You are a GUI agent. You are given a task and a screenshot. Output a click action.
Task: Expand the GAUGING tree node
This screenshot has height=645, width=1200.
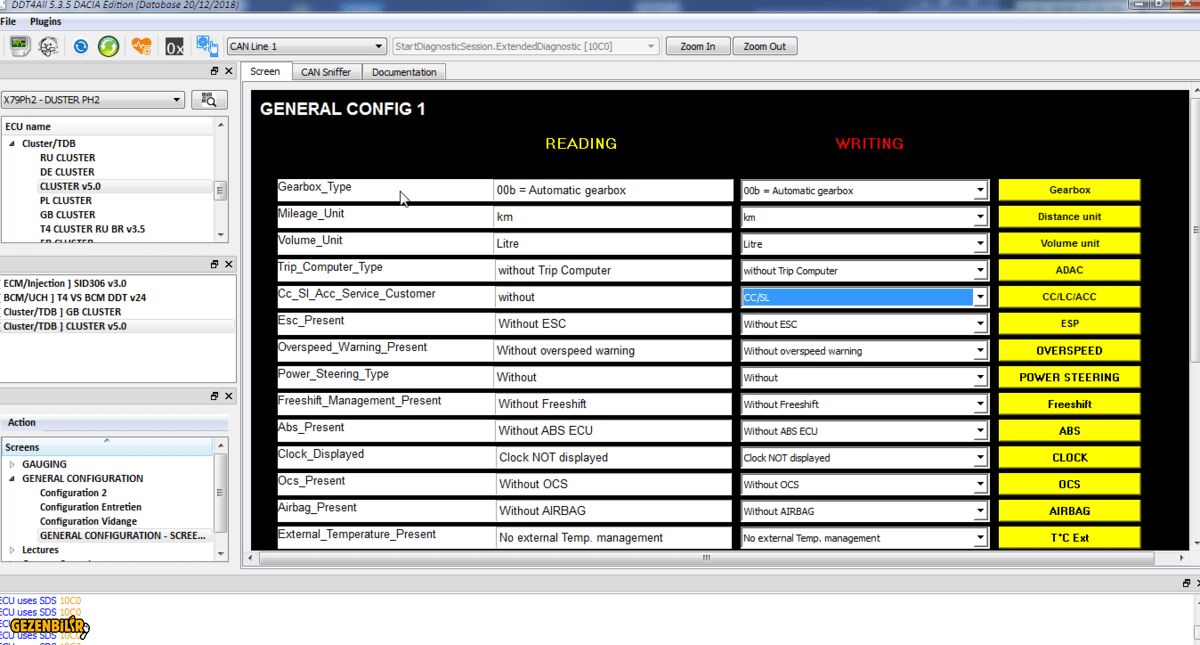click(x=12, y=464)
